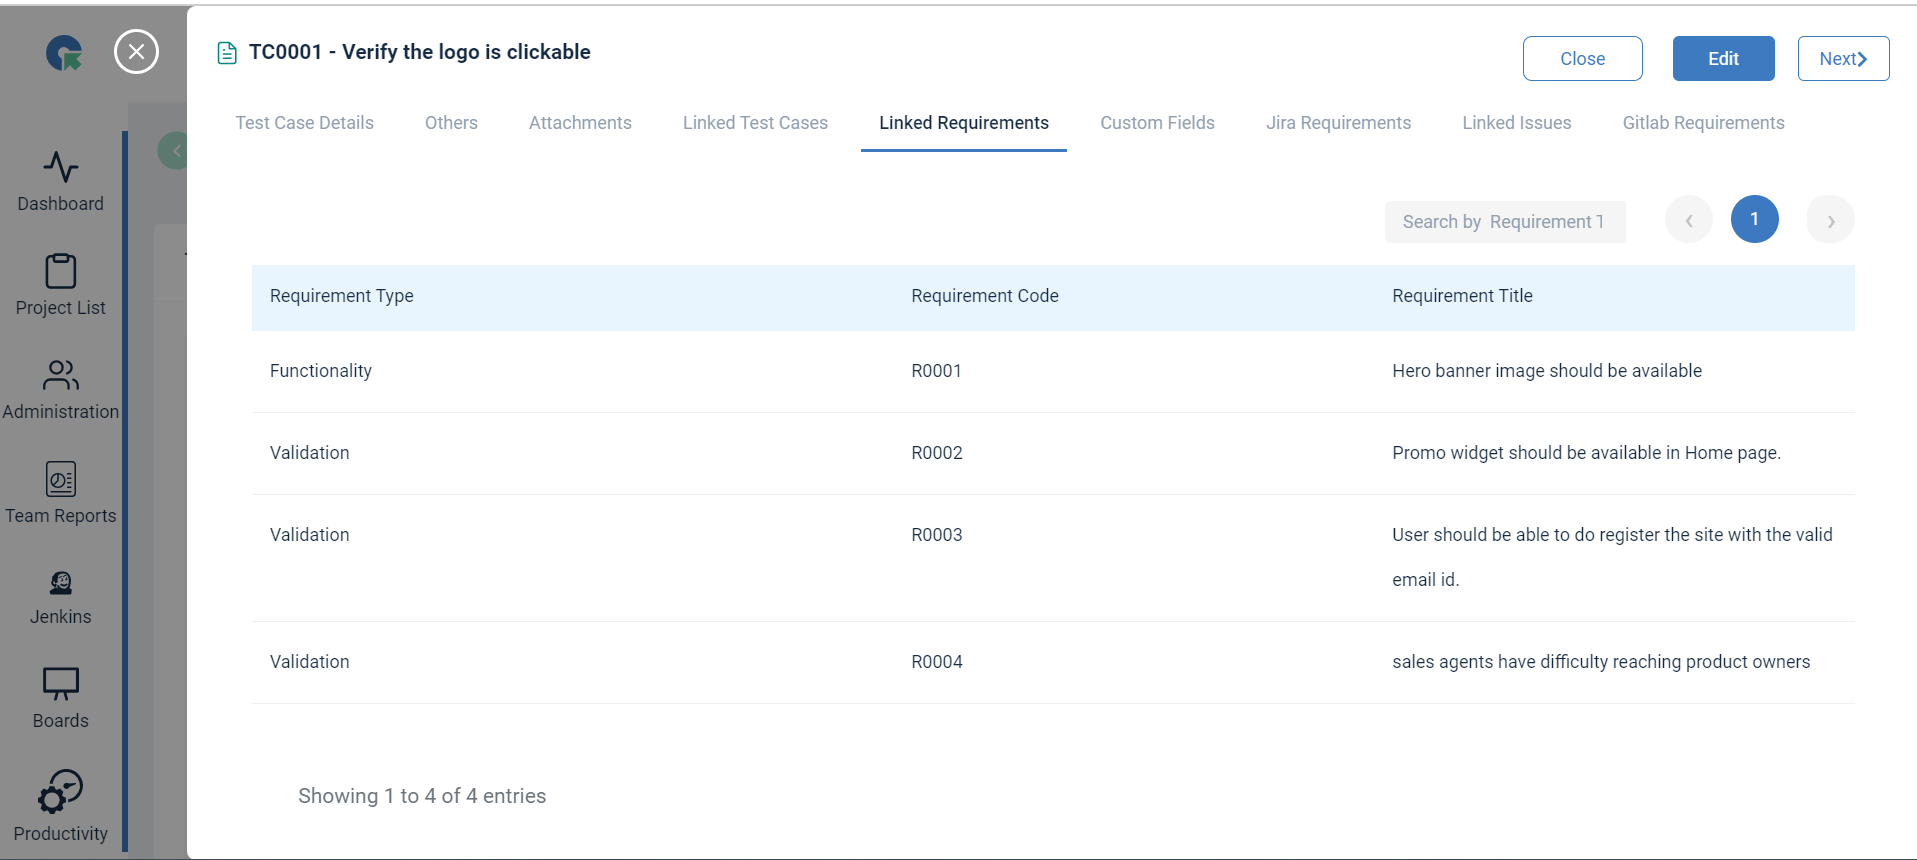Go to next page of requirements
The width and height of the screenshot is (1917, 860).
[x=1831, y=220]
